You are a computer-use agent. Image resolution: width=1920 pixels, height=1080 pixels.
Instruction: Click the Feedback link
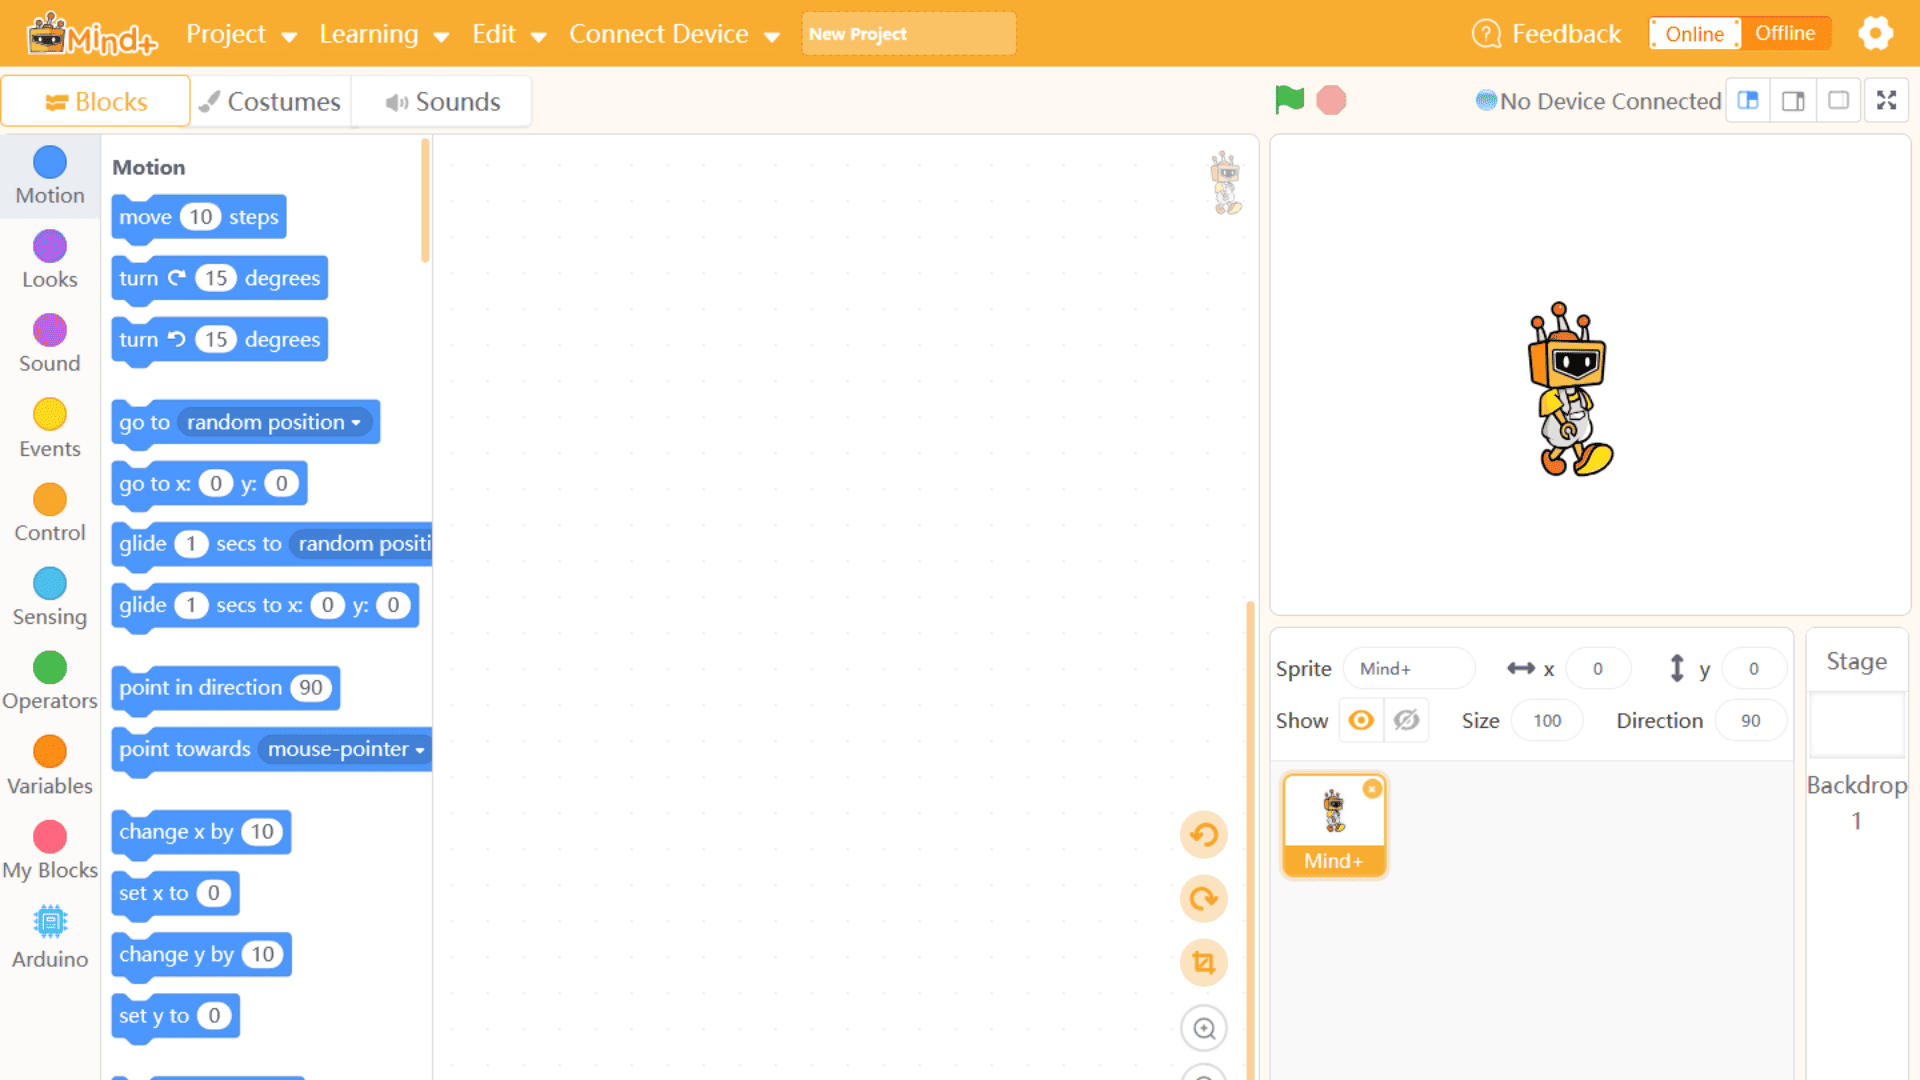1566,34
